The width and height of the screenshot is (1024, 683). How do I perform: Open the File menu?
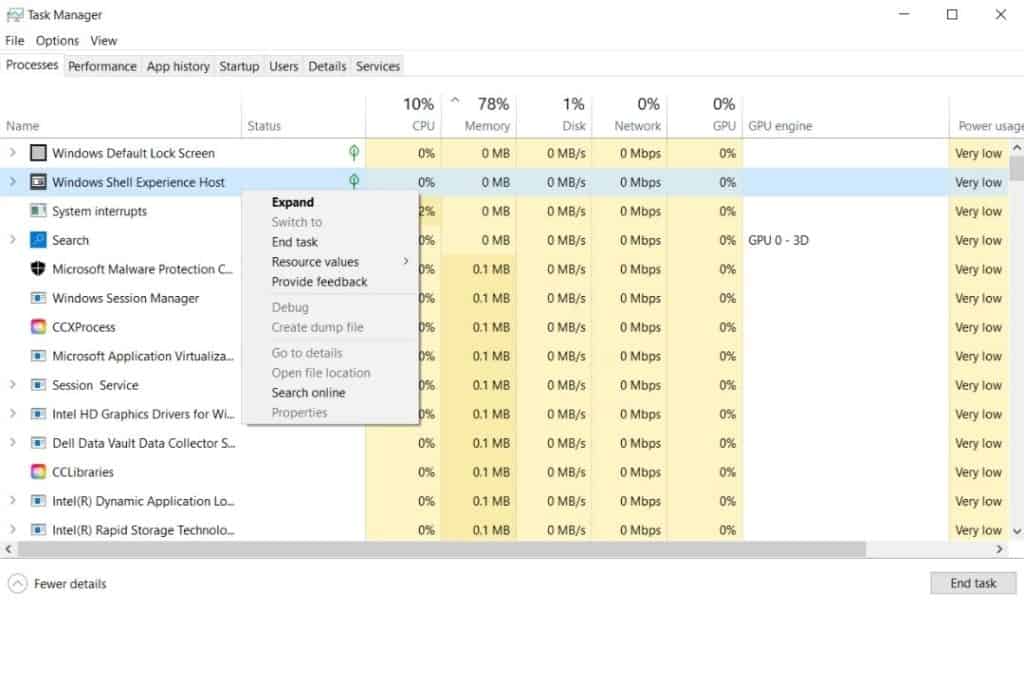[x=14, y=40]
